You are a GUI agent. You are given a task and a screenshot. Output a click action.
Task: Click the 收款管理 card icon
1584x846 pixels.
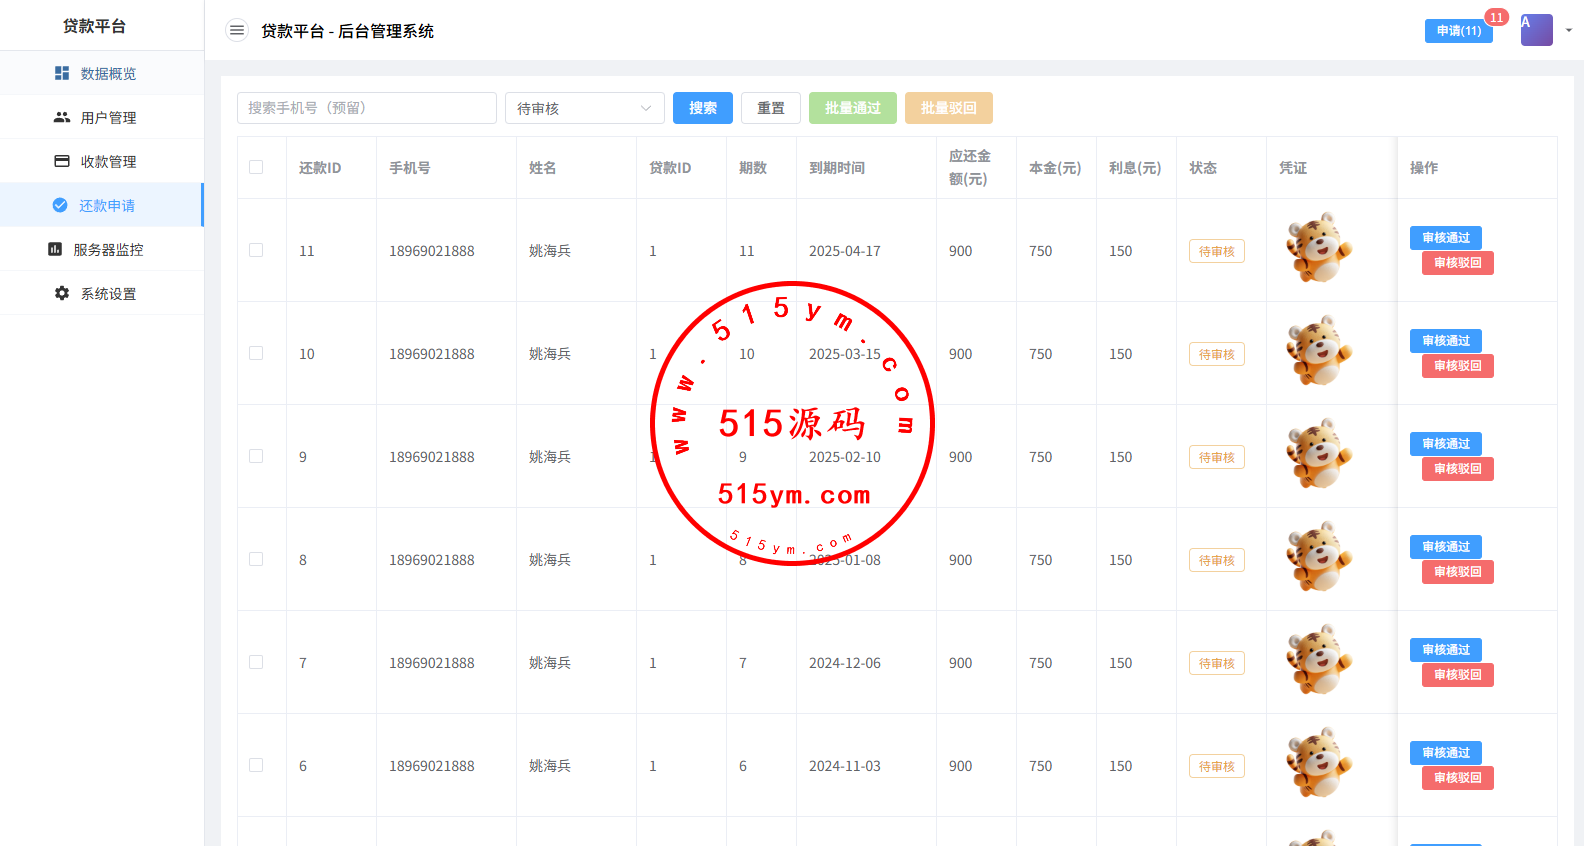pyautogui.click(x=62, y=161)
